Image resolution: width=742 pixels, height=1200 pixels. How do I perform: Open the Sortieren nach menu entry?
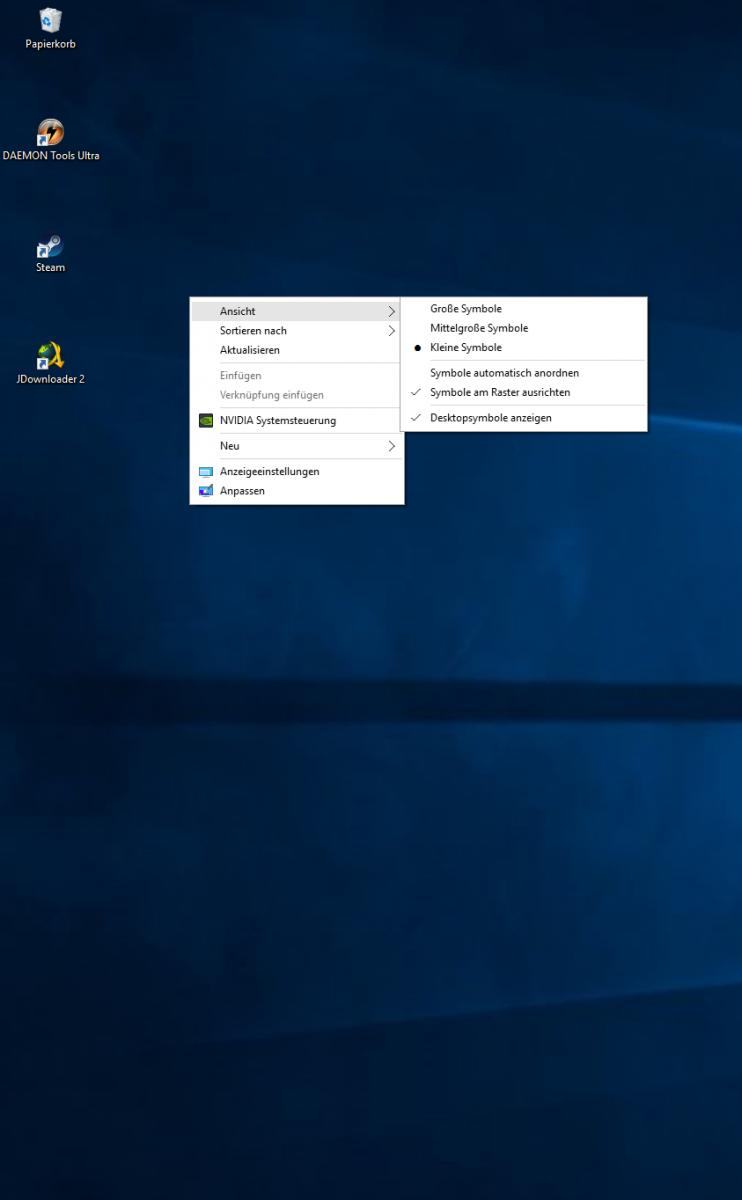pyautogui.click(x=297, y=331)
